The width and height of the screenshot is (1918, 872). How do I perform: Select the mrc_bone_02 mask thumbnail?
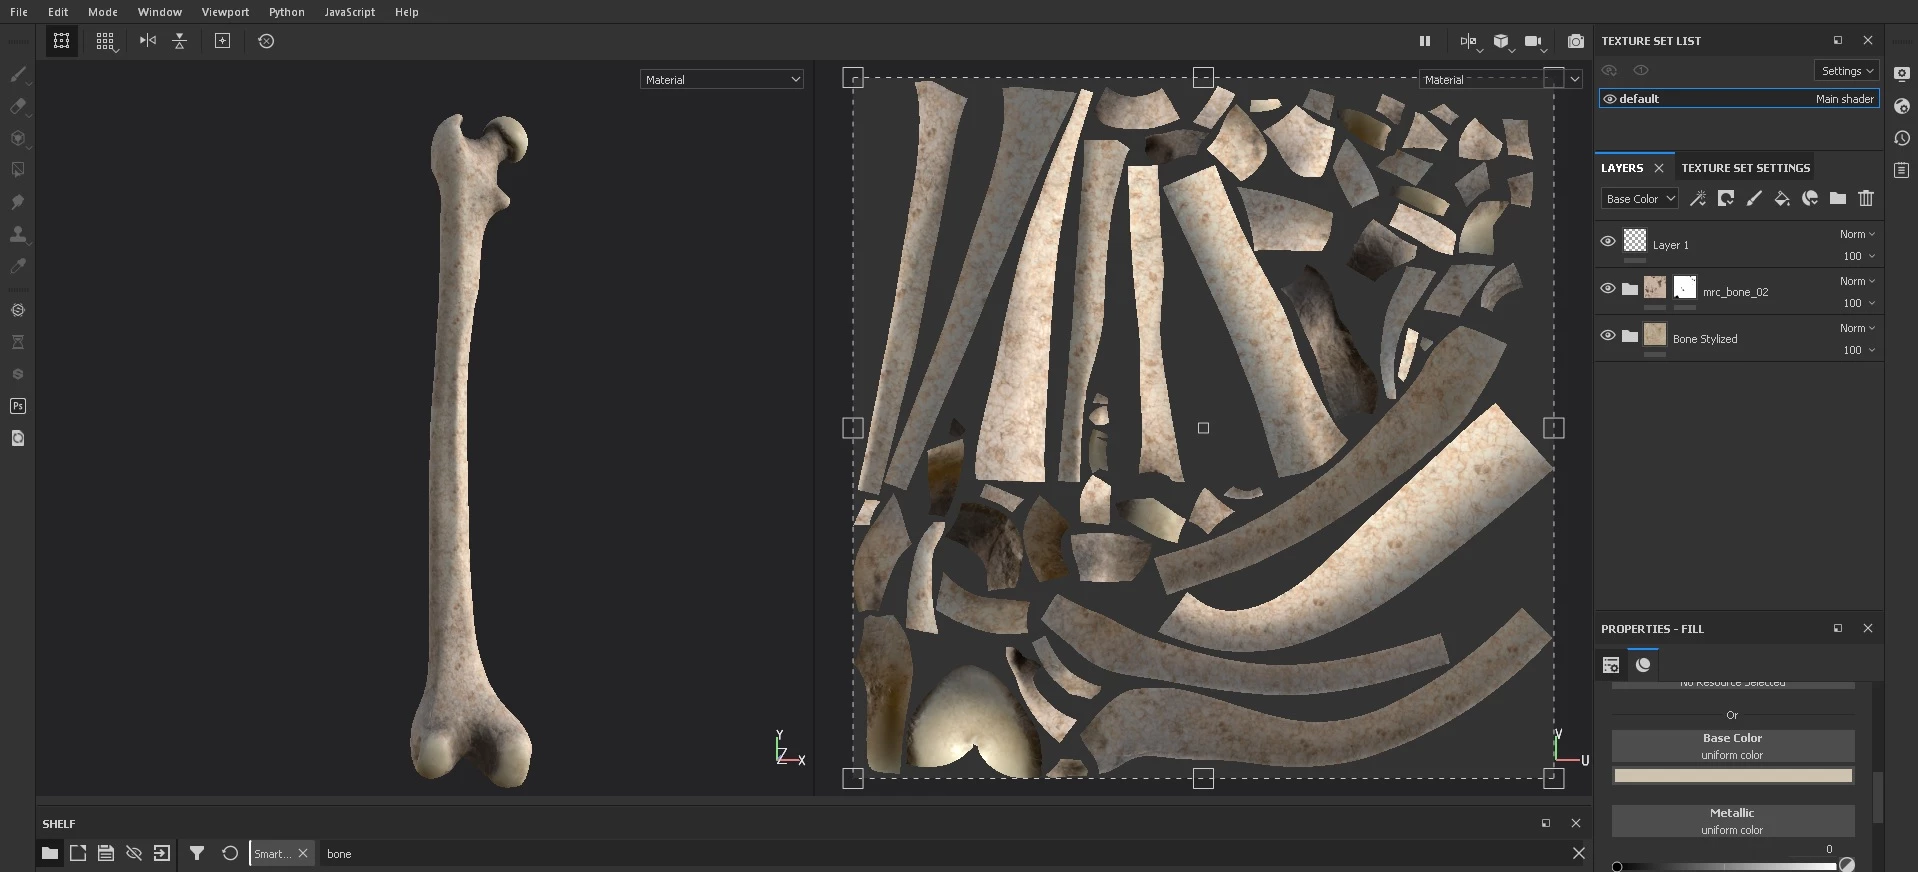(x=1685, y=288)
